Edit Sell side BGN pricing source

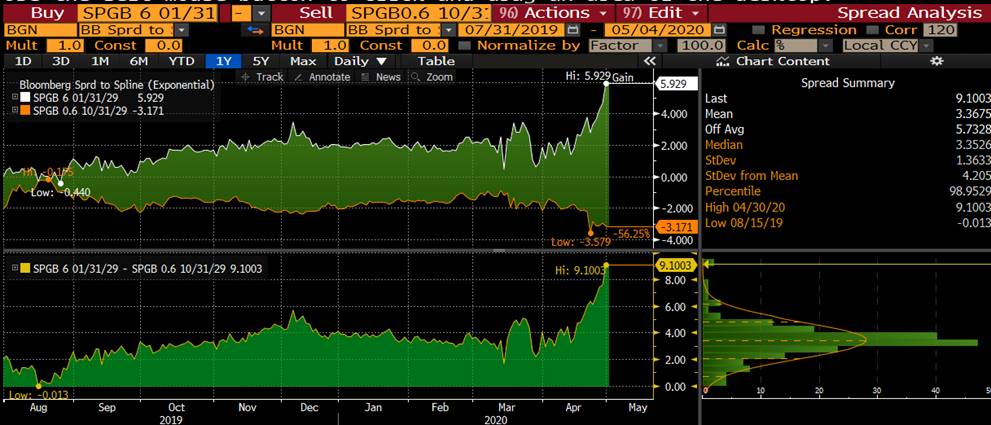tap(307, 30)
